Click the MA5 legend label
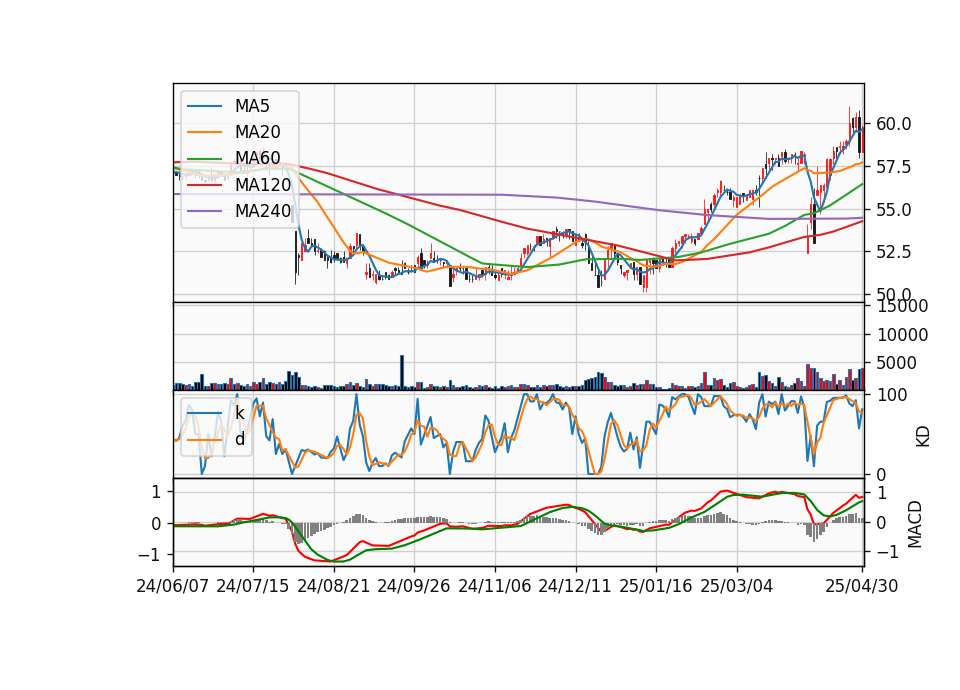Viewport: 960px width, 690px height. tap(252, 106)
